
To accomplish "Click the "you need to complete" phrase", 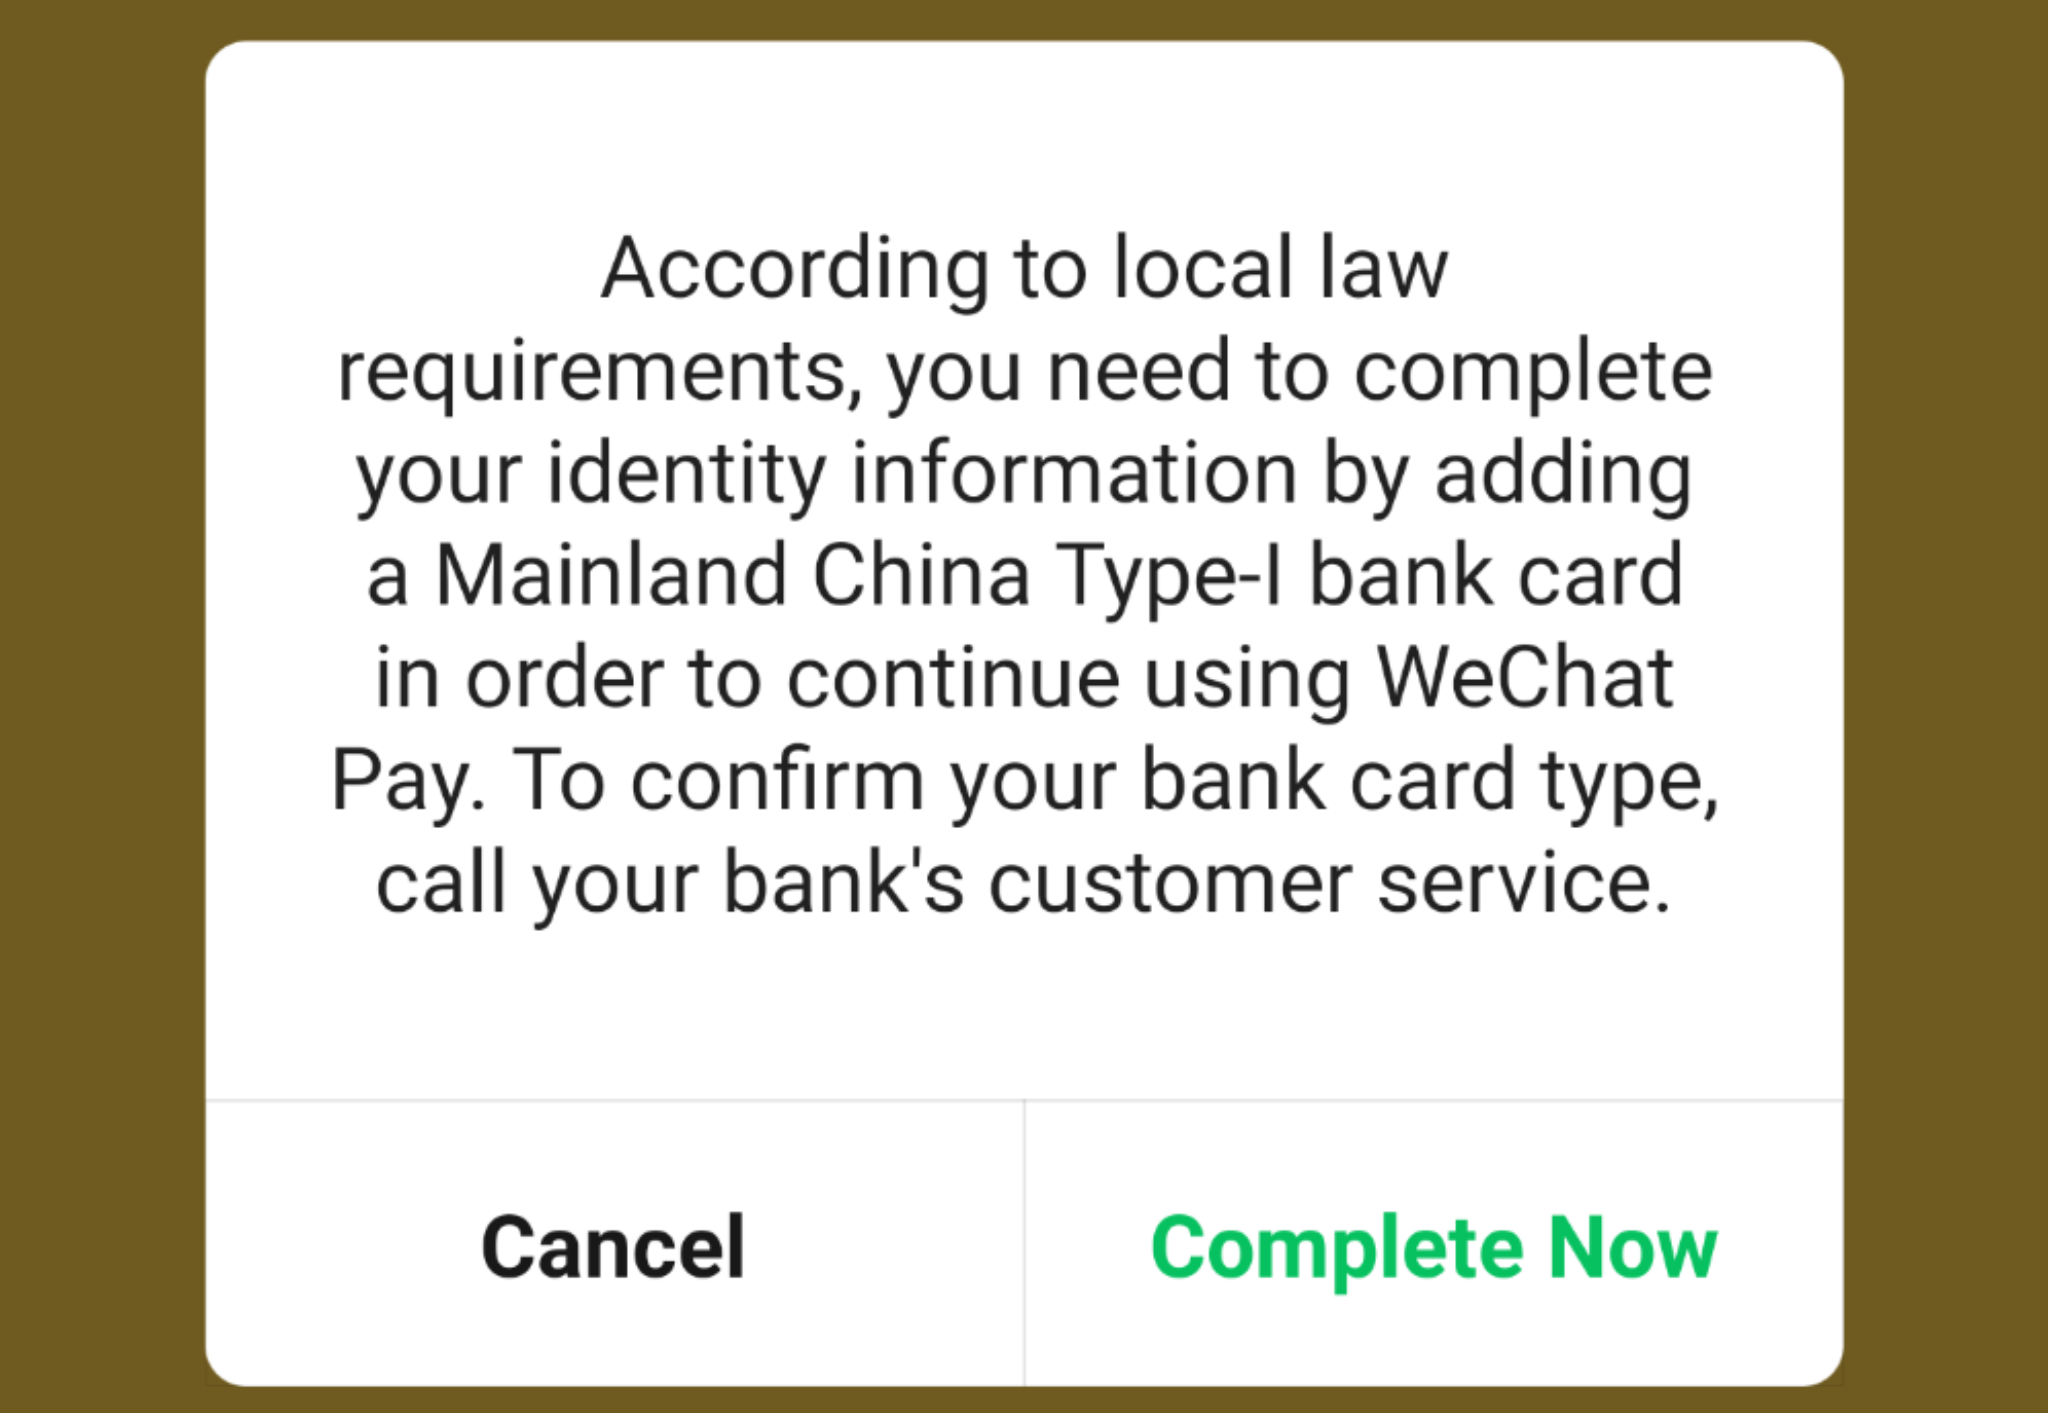I will coord(1300,371).
